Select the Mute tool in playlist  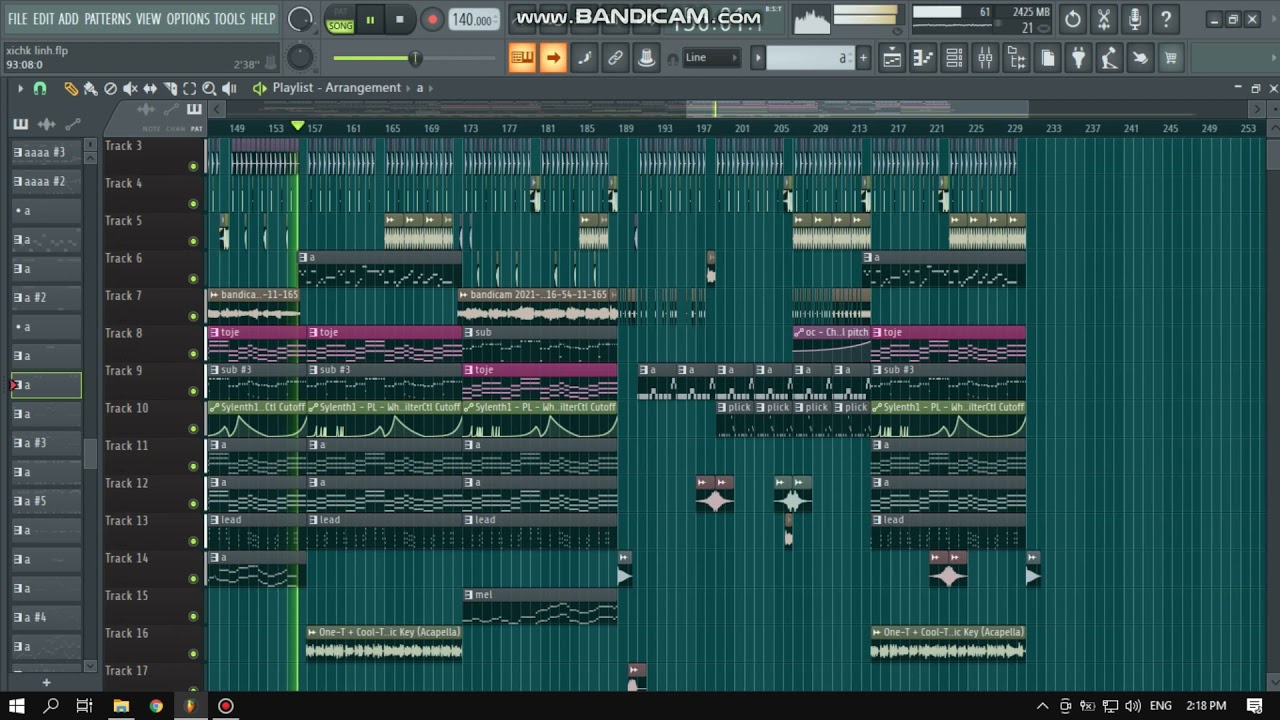coord(130,88)
